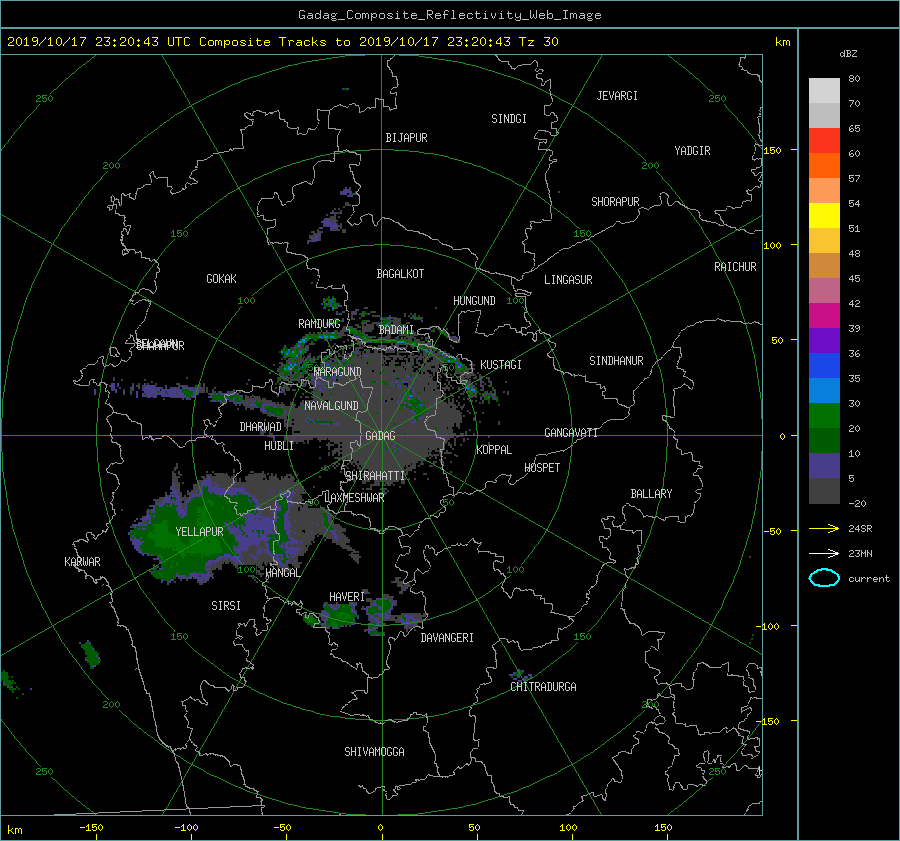900x841 pixels.
Task: Click the cyan current ellipse legend icon
Action: pos(824,578)
